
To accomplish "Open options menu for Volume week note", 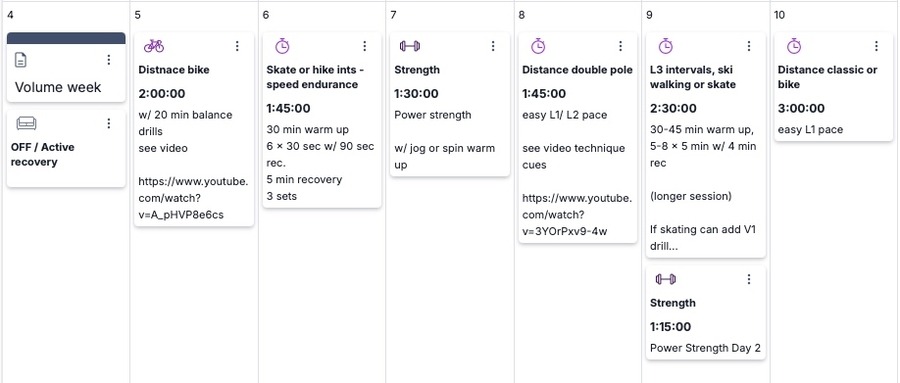I will [x=109, y=60].
